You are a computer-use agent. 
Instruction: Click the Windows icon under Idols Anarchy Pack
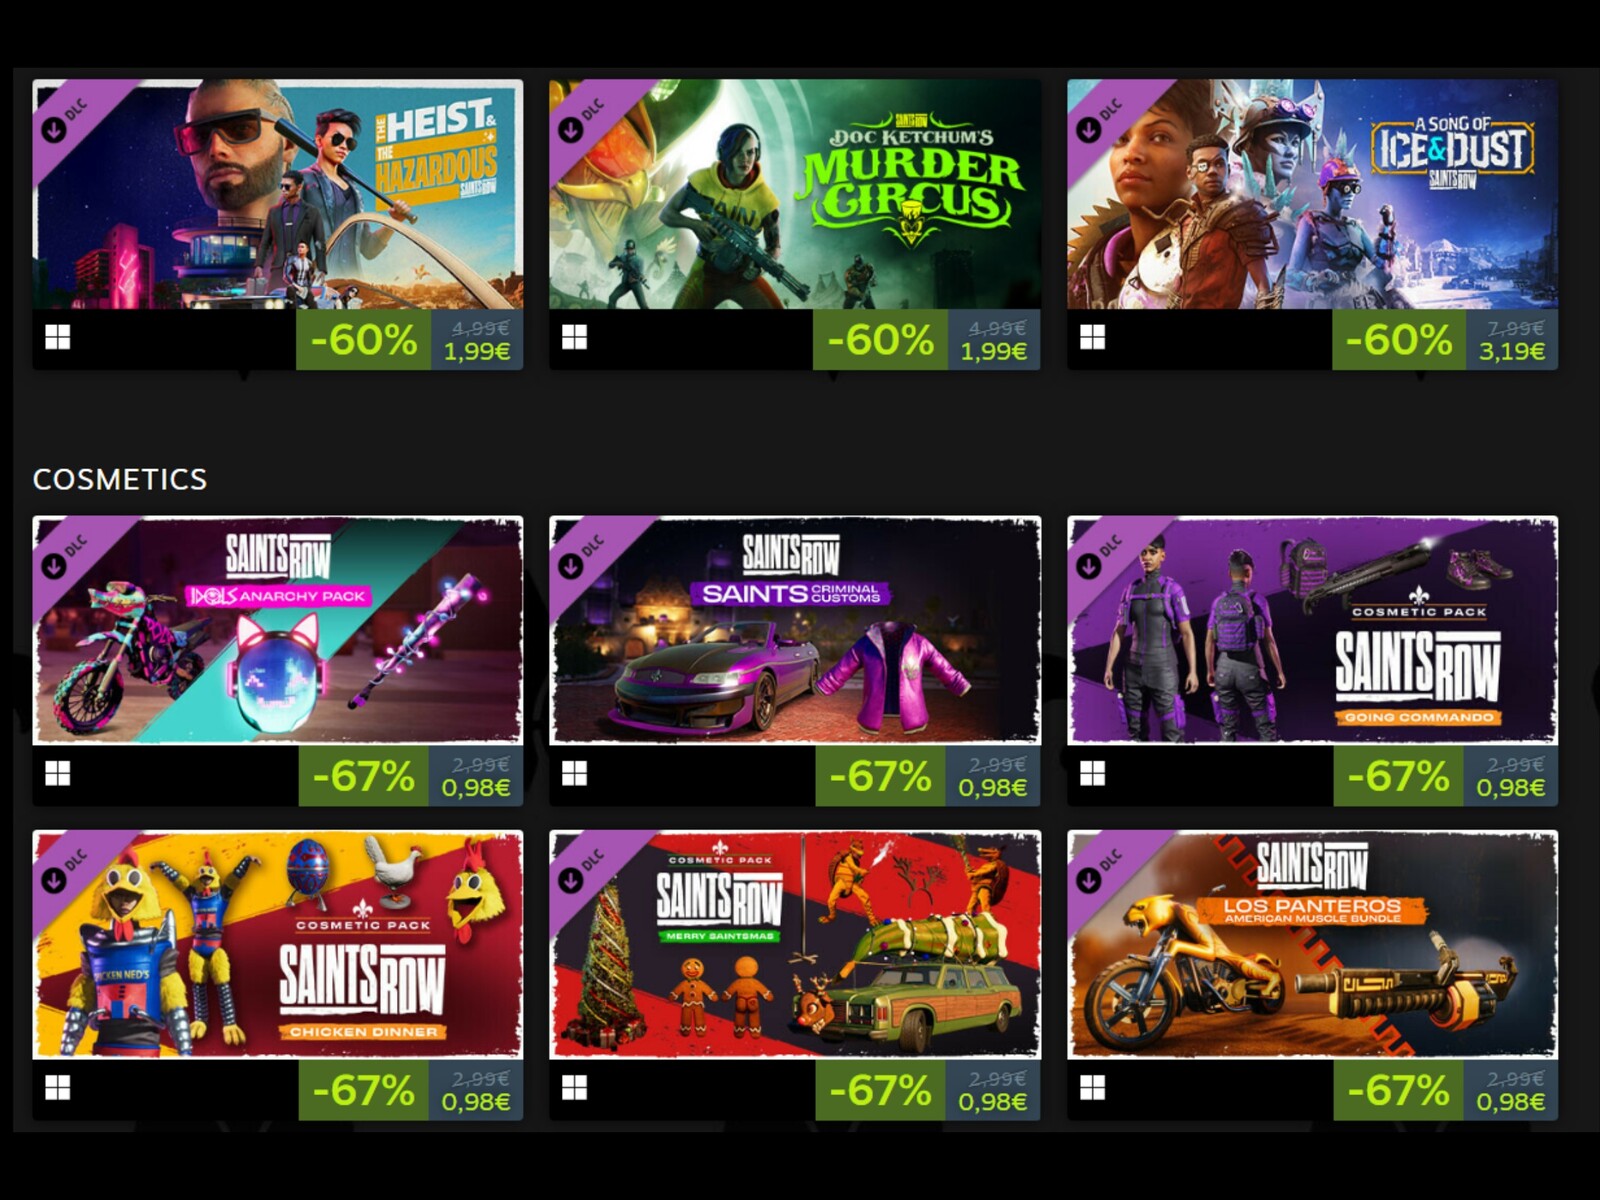(58, 774)
